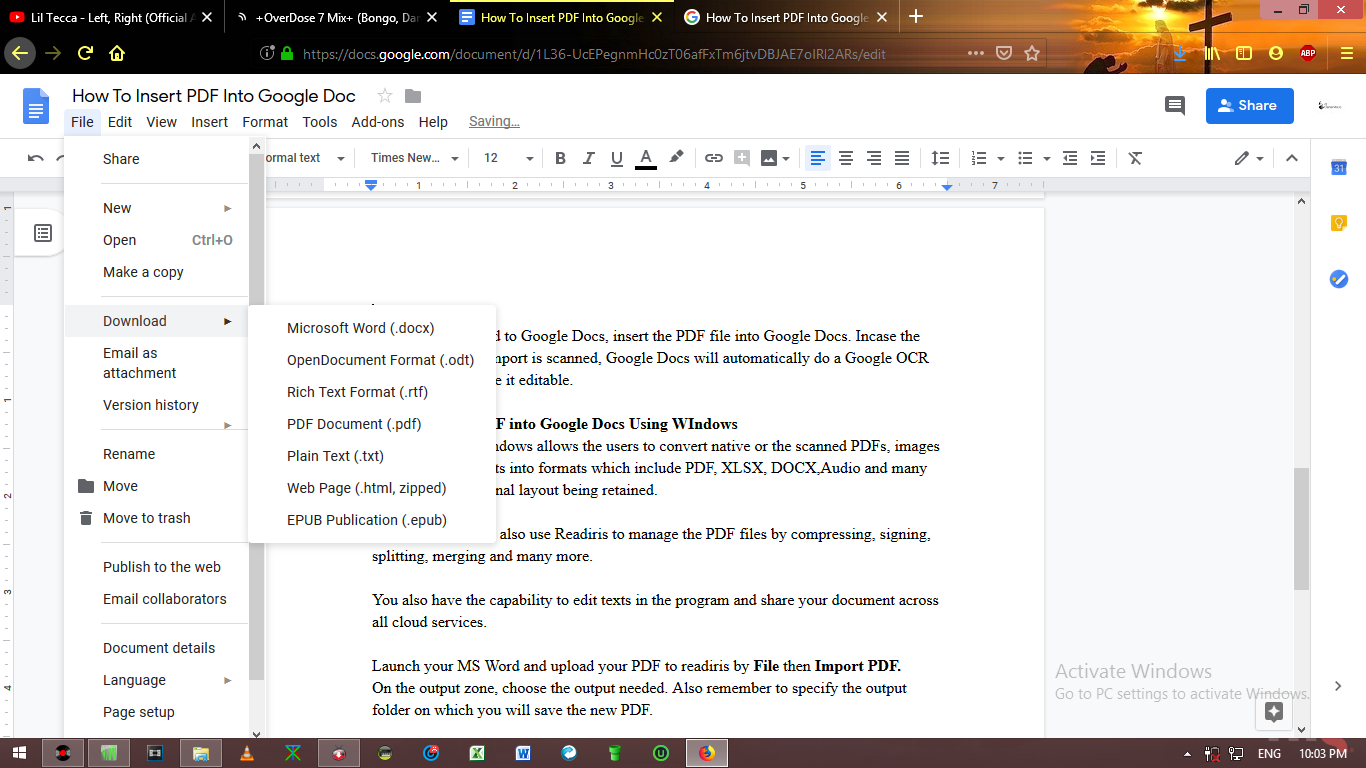Open numbered list options arrow
This screenshot has width=1366, height=768.
point(1001,158)
